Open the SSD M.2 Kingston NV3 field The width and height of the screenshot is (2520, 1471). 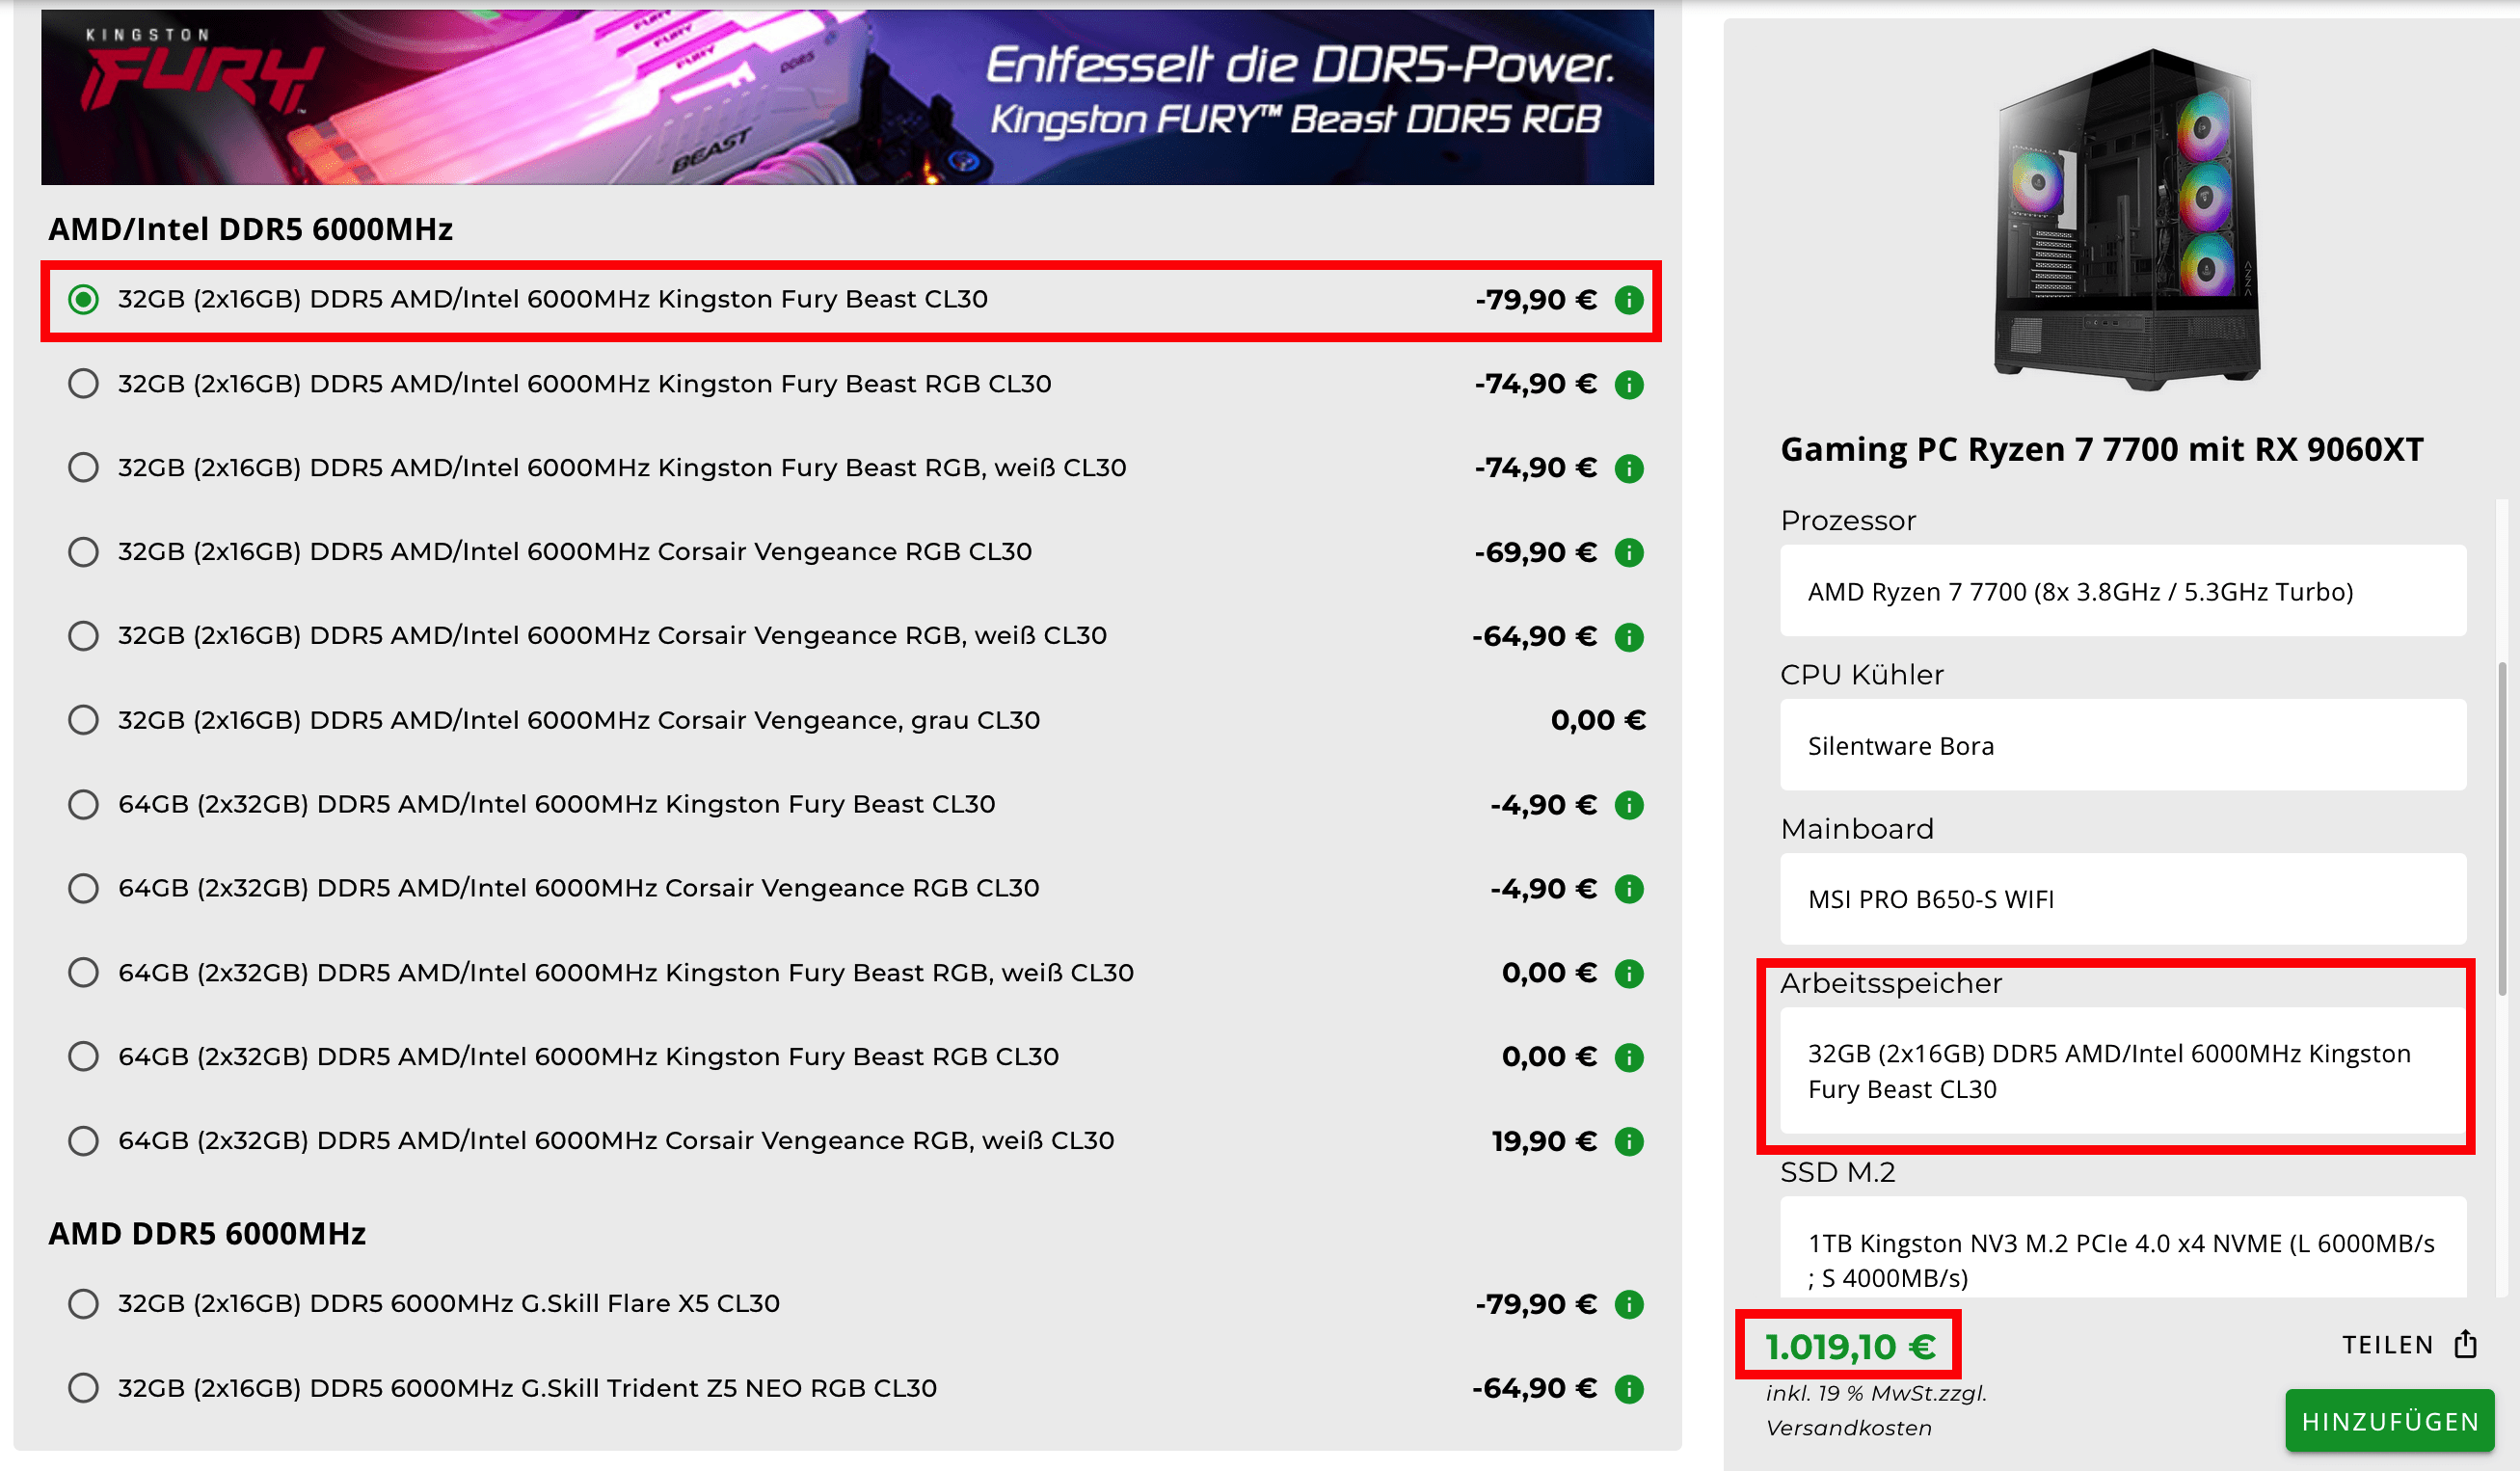(2122, 1258)
